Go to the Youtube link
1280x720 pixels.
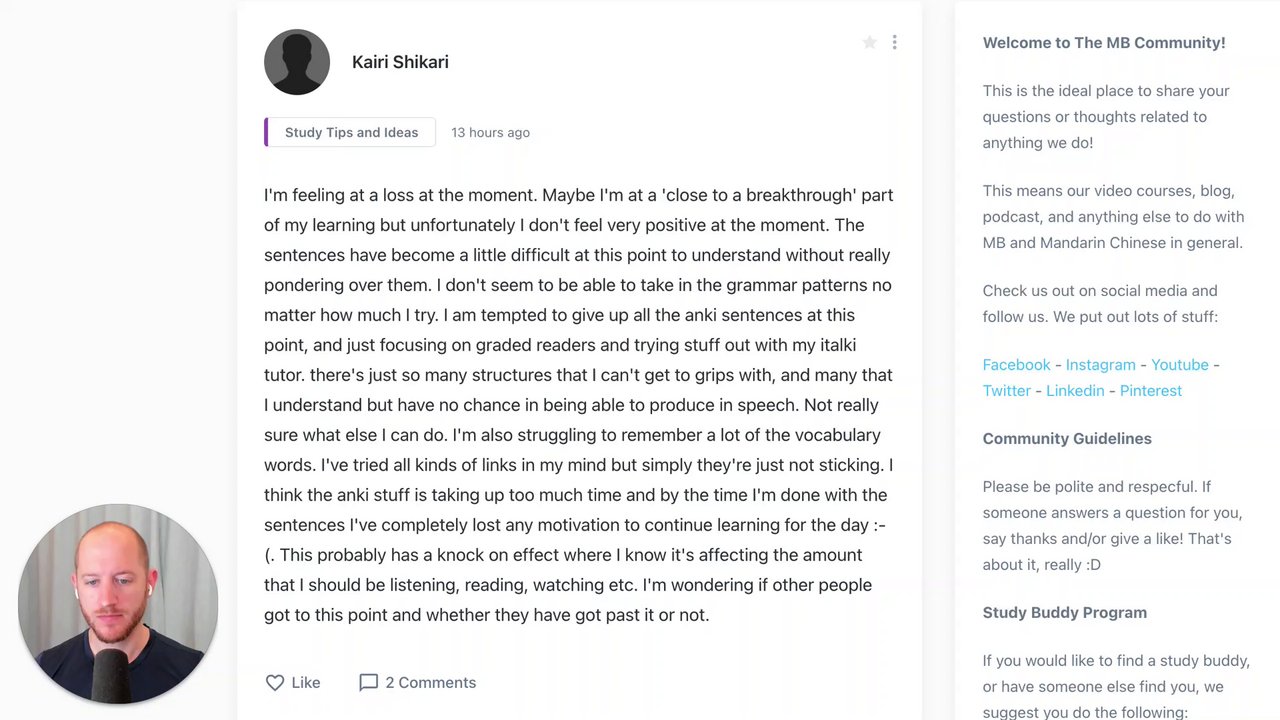coord(1179,365)
